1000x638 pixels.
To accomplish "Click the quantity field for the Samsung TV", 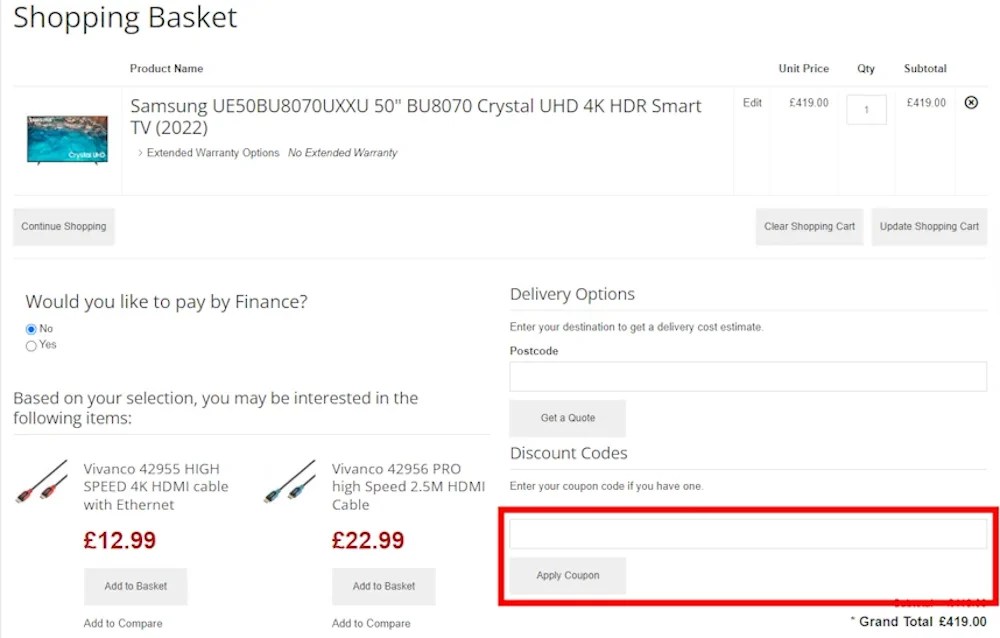I will [866, 110].
